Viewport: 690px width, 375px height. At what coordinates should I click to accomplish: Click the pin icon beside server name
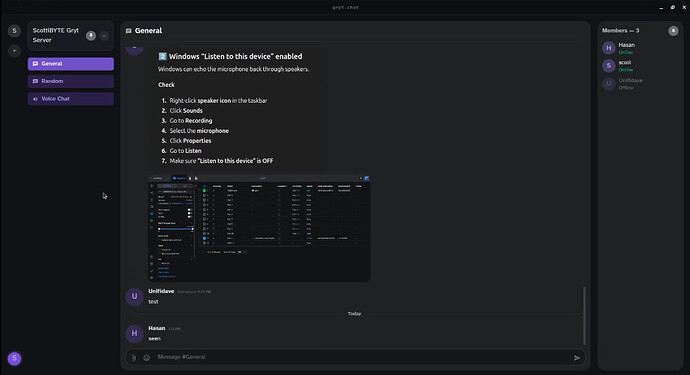(91, 36)
